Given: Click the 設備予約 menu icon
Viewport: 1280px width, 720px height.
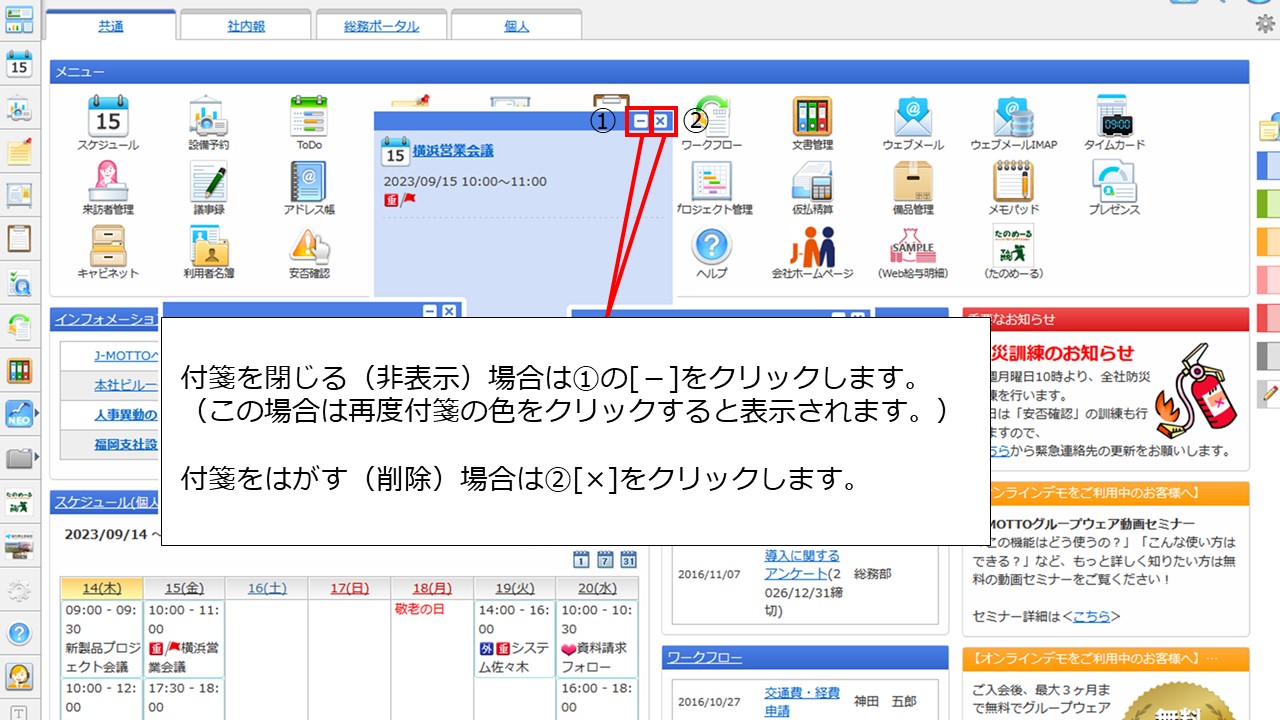Looking at the screenshot, I should pyautogui.click(x=208, y=118).
